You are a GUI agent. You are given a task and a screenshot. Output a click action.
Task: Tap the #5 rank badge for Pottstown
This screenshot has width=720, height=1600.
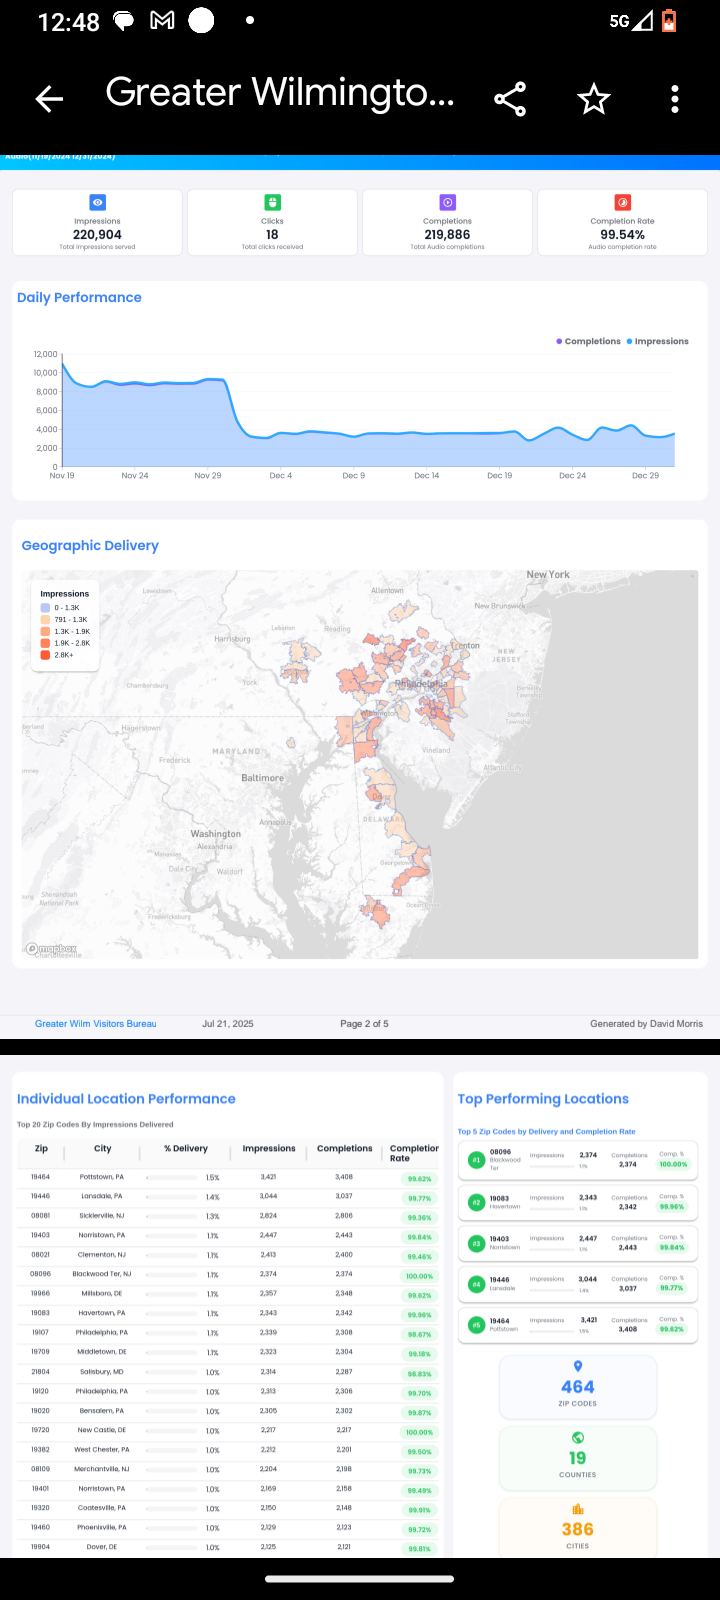[477, 1325]
